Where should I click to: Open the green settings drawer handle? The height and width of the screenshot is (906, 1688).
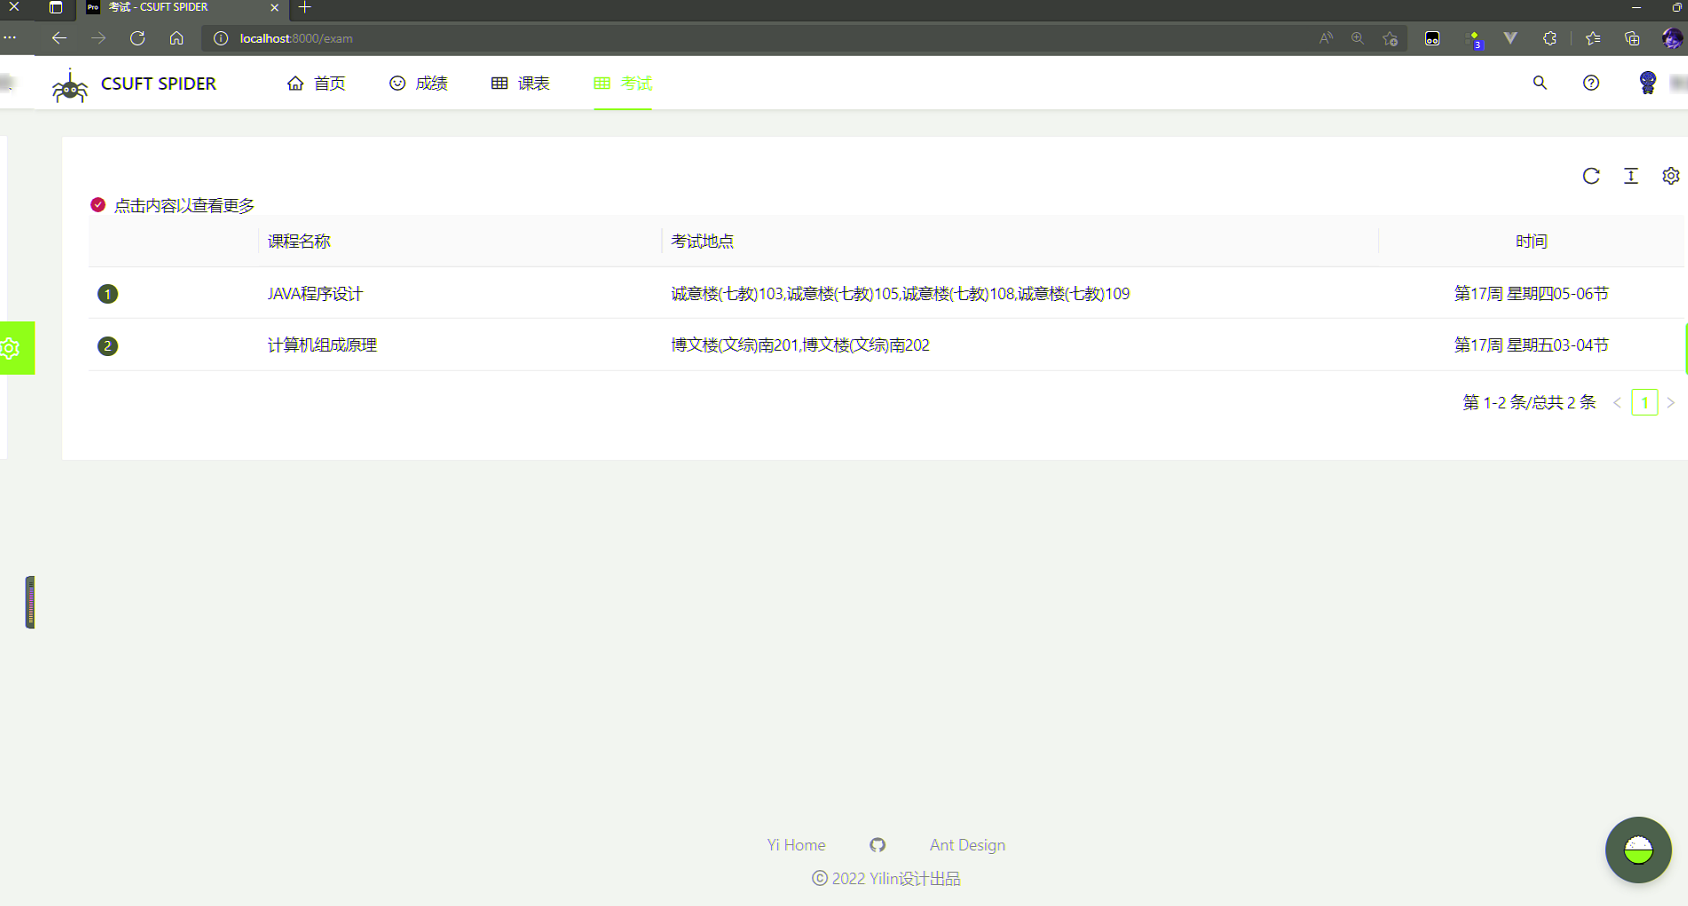[16, 348]
